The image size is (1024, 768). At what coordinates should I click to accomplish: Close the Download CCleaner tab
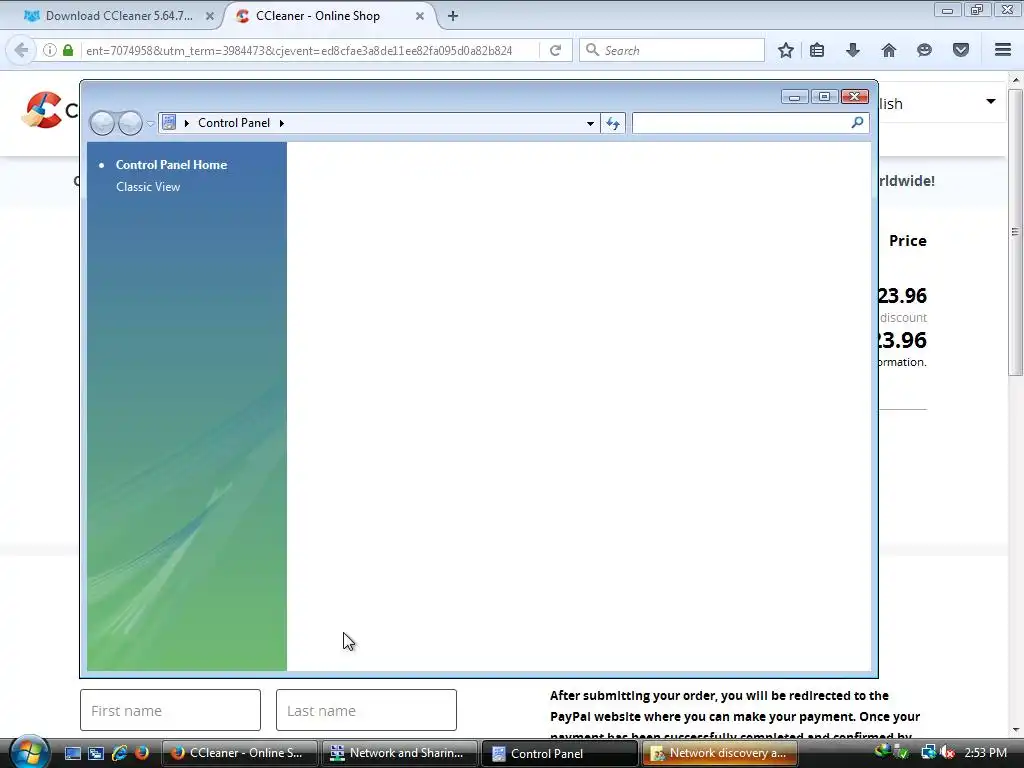[210, 16]
